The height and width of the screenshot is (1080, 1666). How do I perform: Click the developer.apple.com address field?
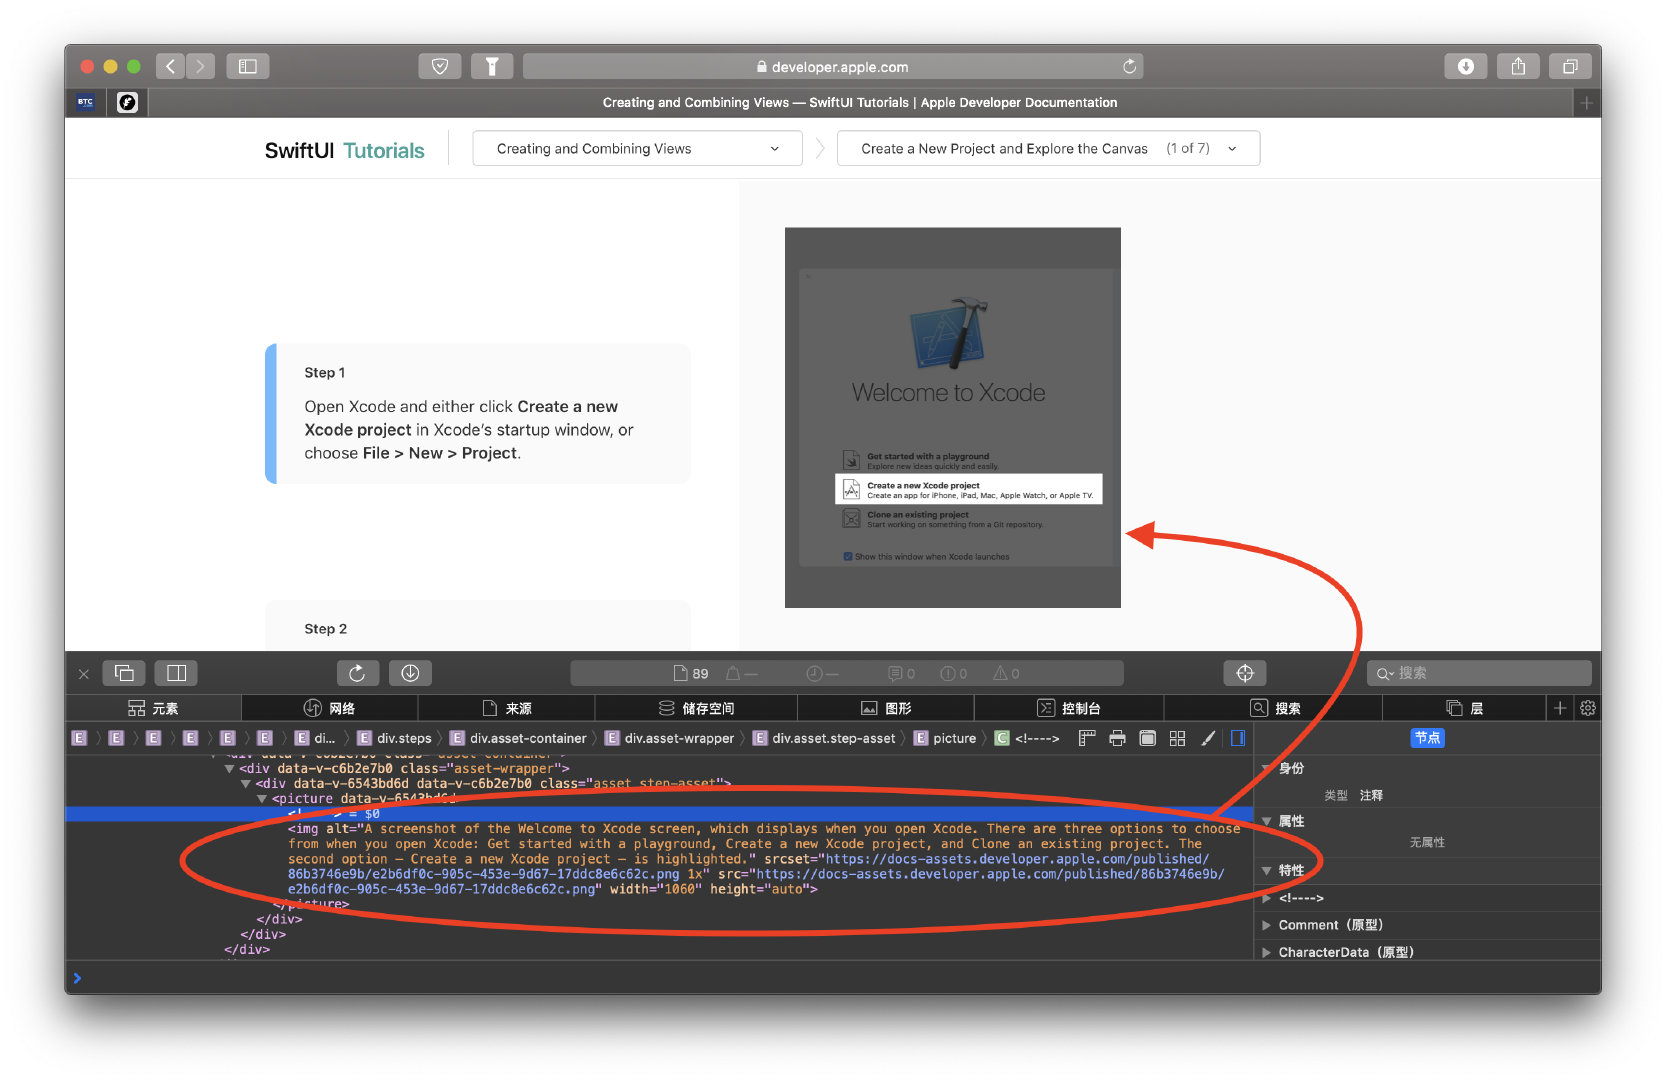(x=833, y=66)
